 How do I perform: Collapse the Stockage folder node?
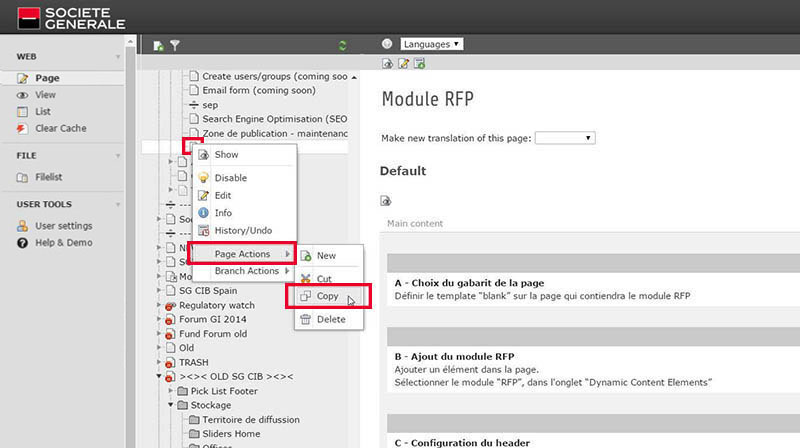tap(171, 405)
